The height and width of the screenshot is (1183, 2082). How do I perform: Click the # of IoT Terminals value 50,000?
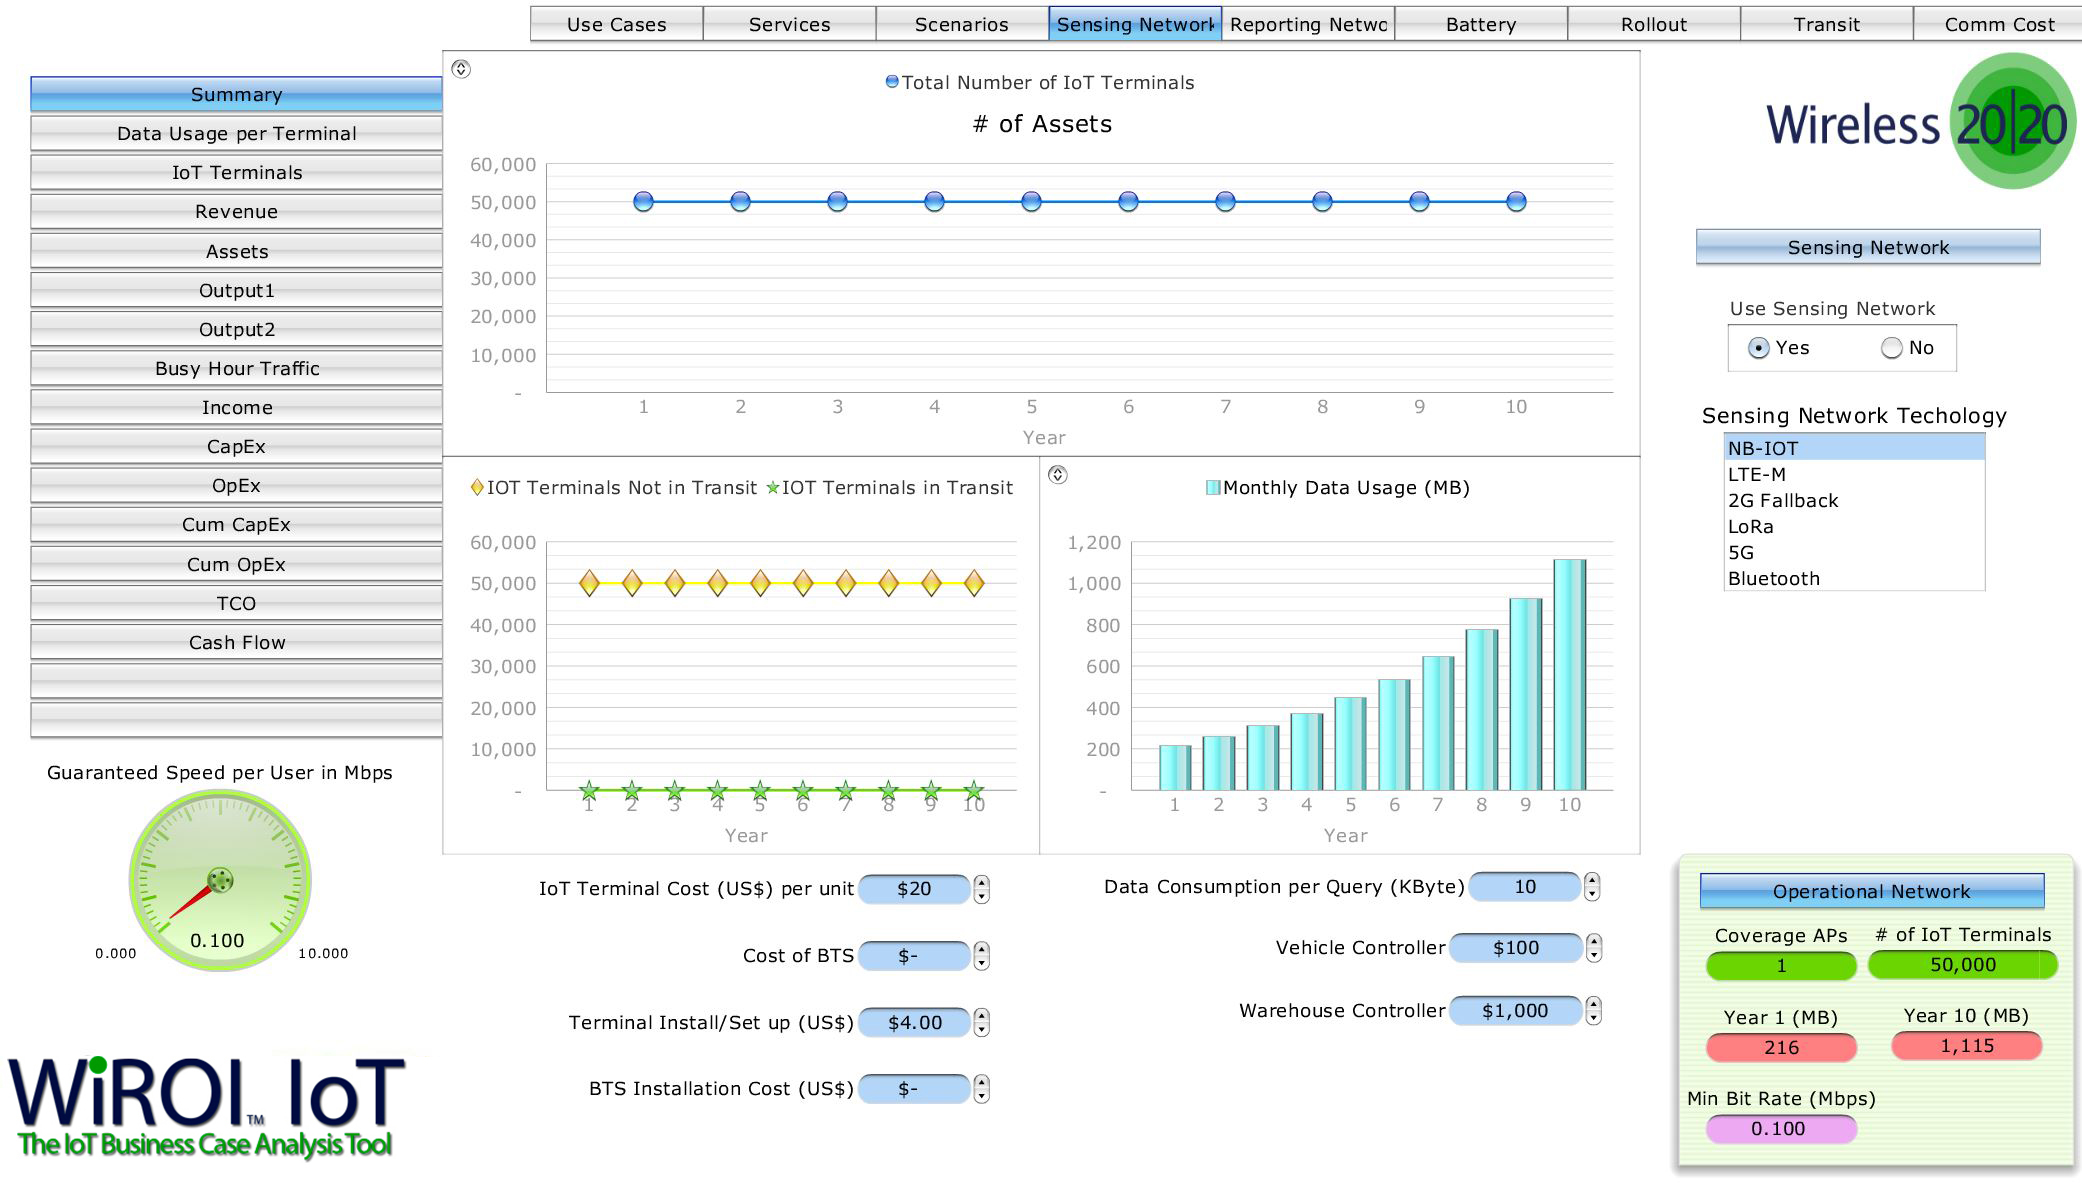tap(1963, 965)
